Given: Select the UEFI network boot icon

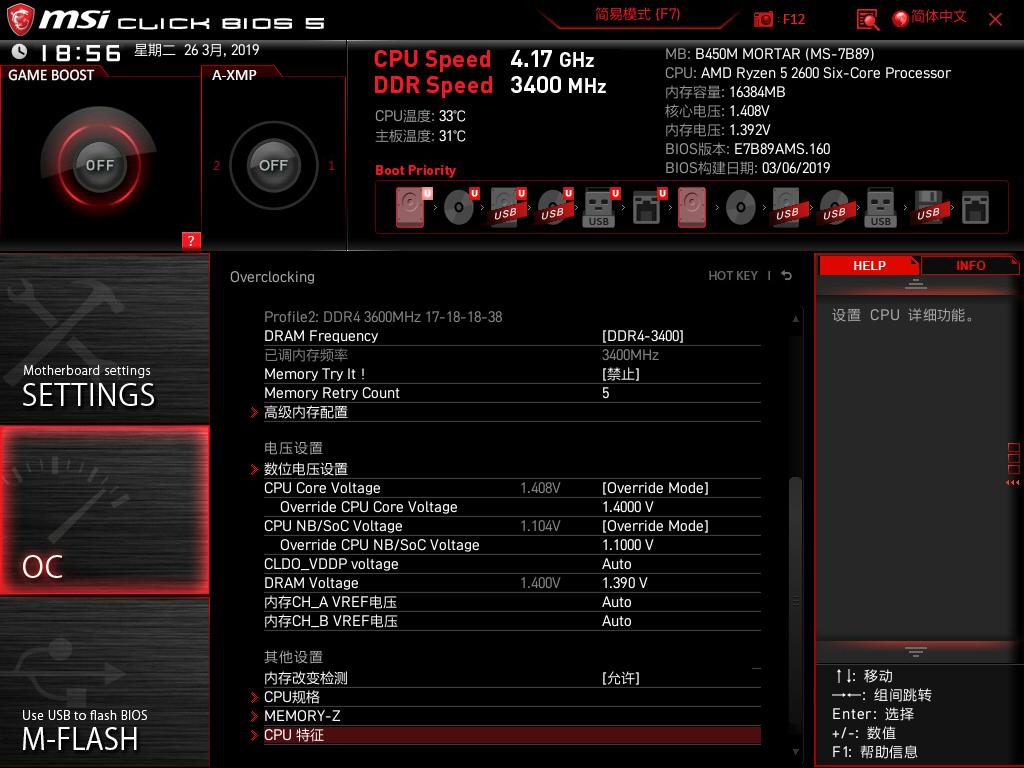Looking at the screenshot, I should pos(648,208).
